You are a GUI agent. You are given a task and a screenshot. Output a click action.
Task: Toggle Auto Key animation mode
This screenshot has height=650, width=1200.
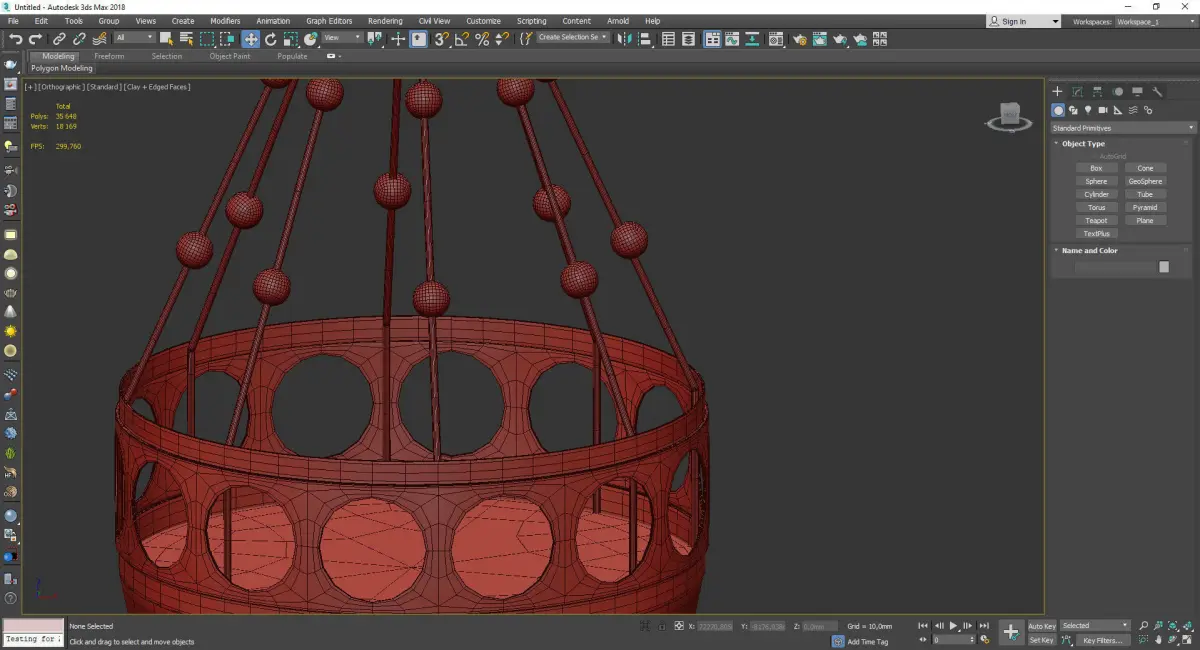pyautogui.click(x=1041, y=626)
